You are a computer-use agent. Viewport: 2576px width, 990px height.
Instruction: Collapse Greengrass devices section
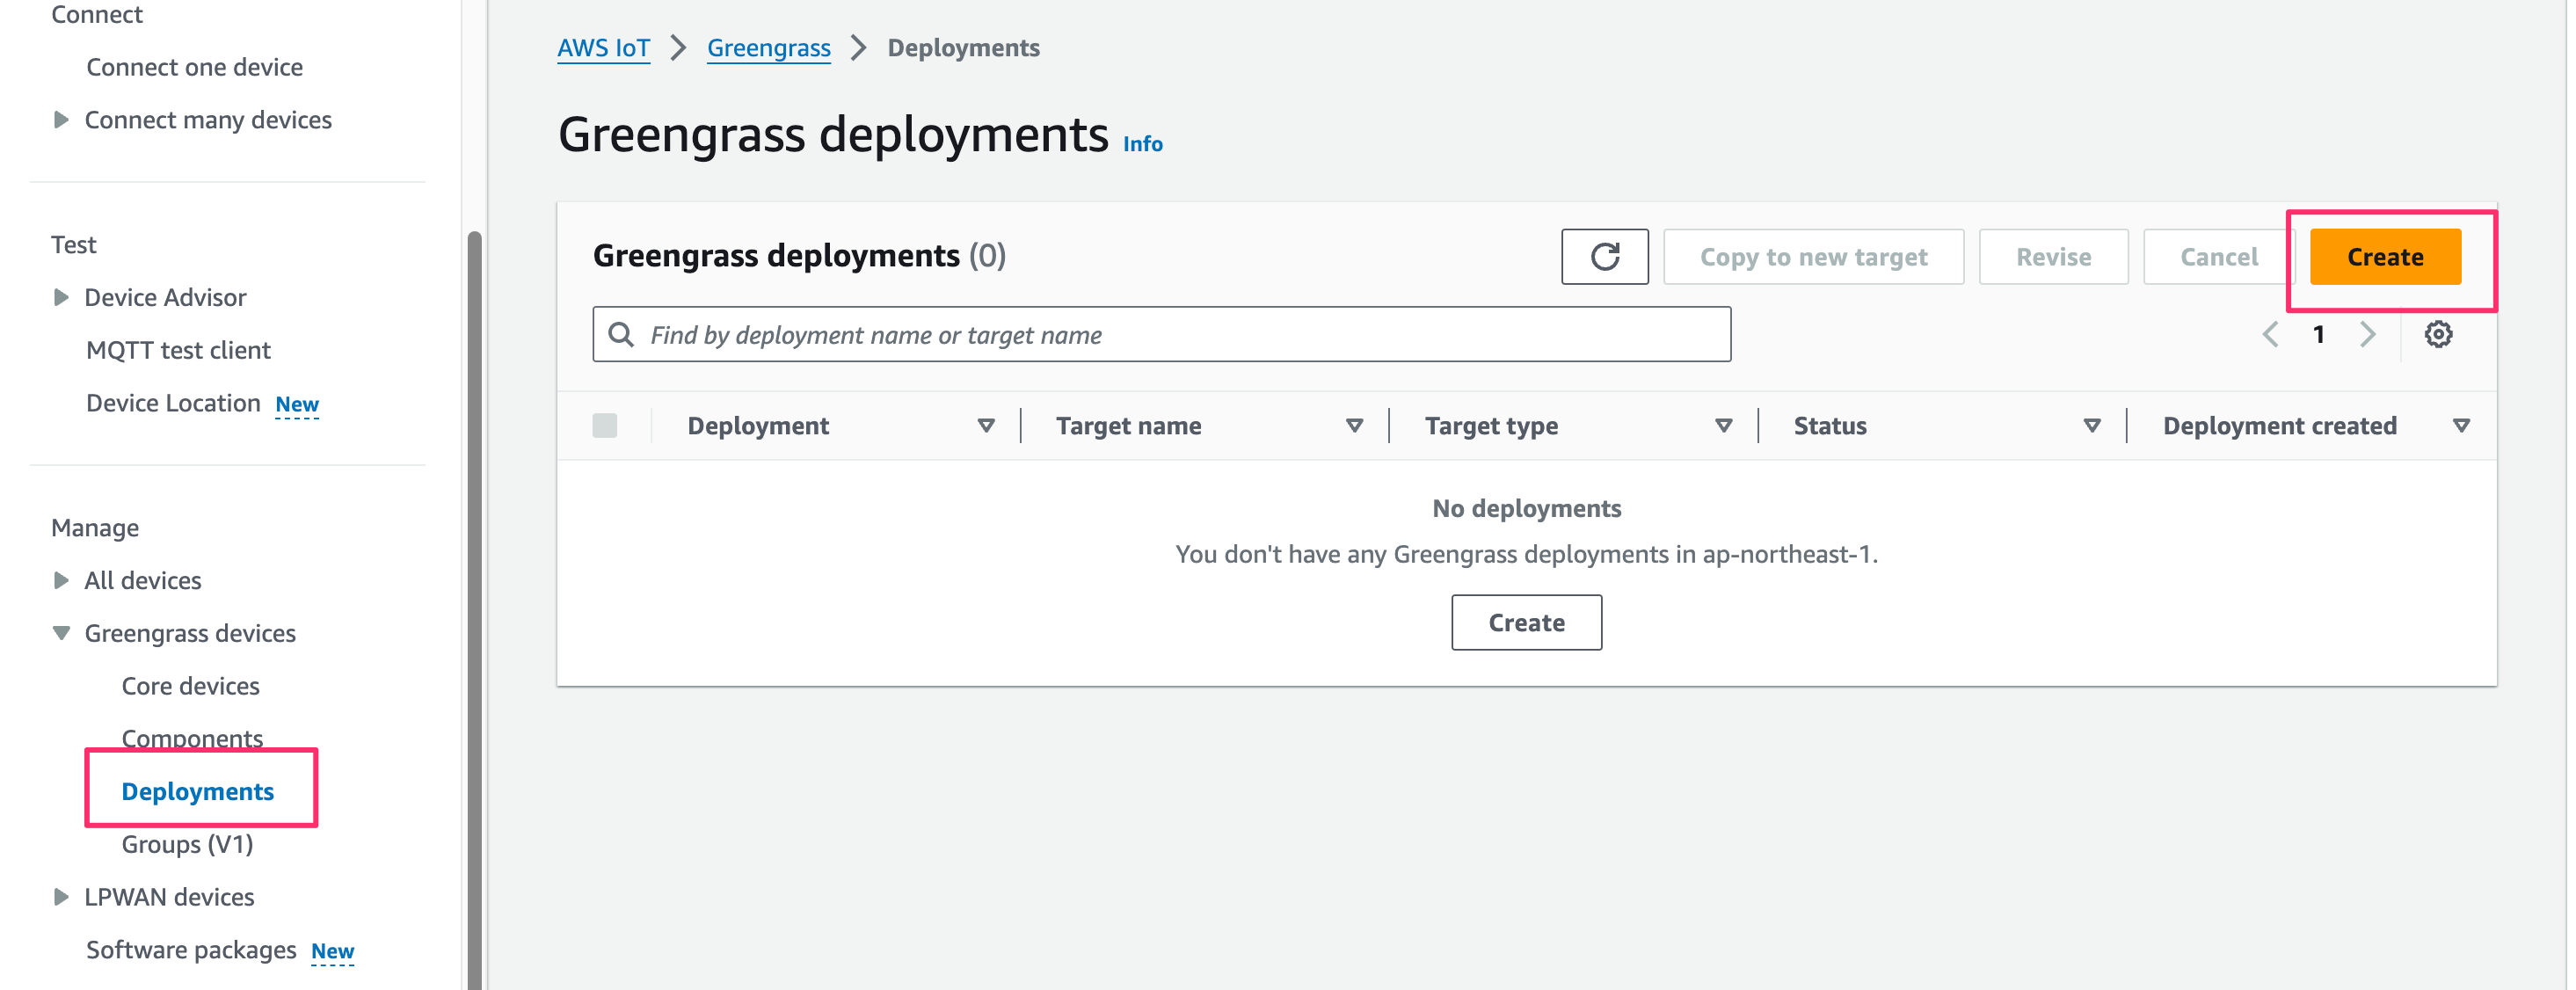pyautogui.click(x=61, y=633)
